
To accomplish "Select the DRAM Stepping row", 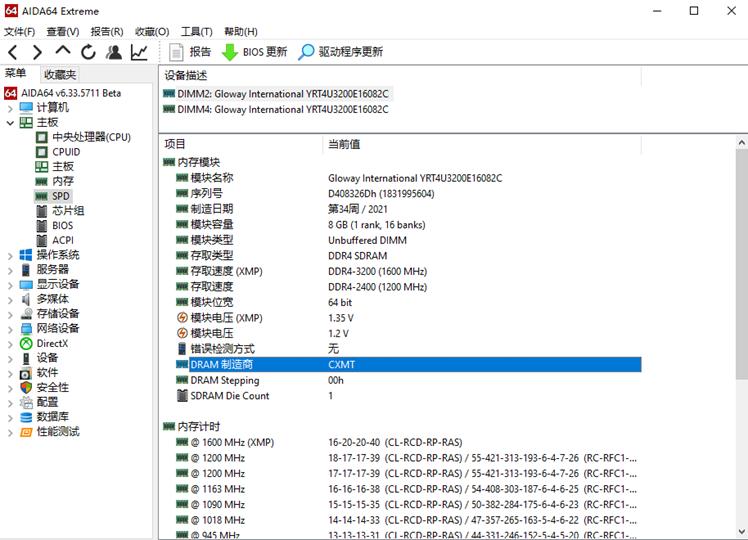I will click(x=408, y=380).
